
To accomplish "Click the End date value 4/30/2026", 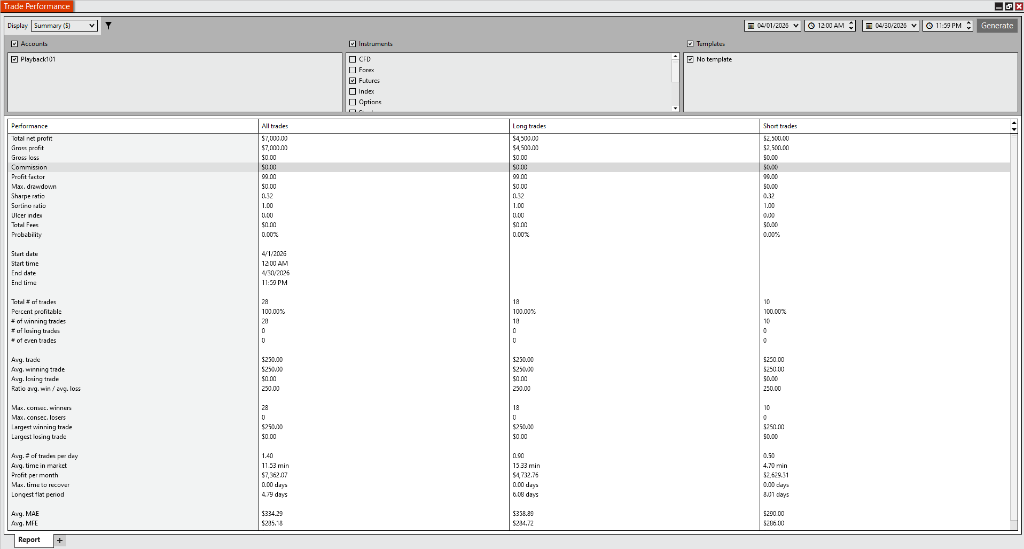I will (x=276, y=273).
